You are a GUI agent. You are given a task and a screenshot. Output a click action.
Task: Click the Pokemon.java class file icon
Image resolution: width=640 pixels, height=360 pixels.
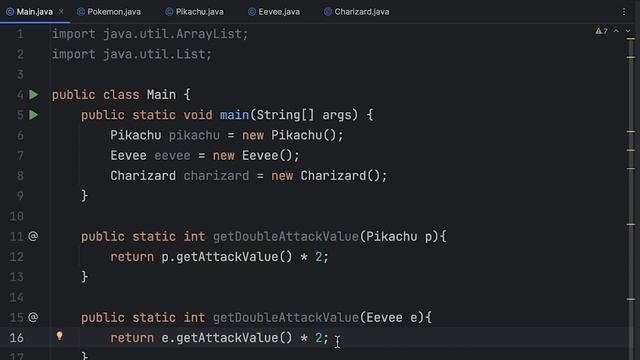81,12
